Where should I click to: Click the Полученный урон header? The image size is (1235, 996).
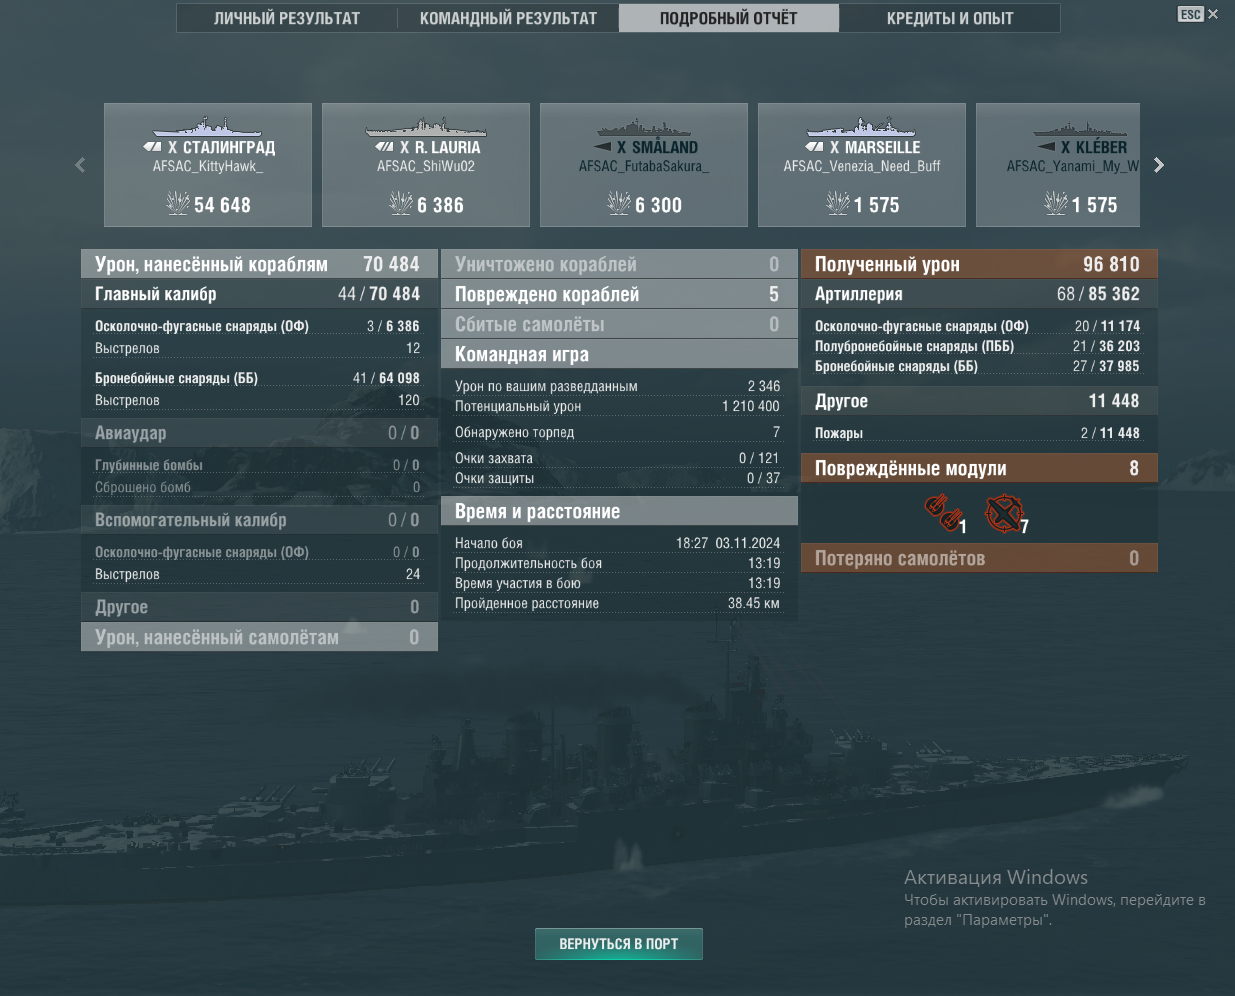click(979, 264)
